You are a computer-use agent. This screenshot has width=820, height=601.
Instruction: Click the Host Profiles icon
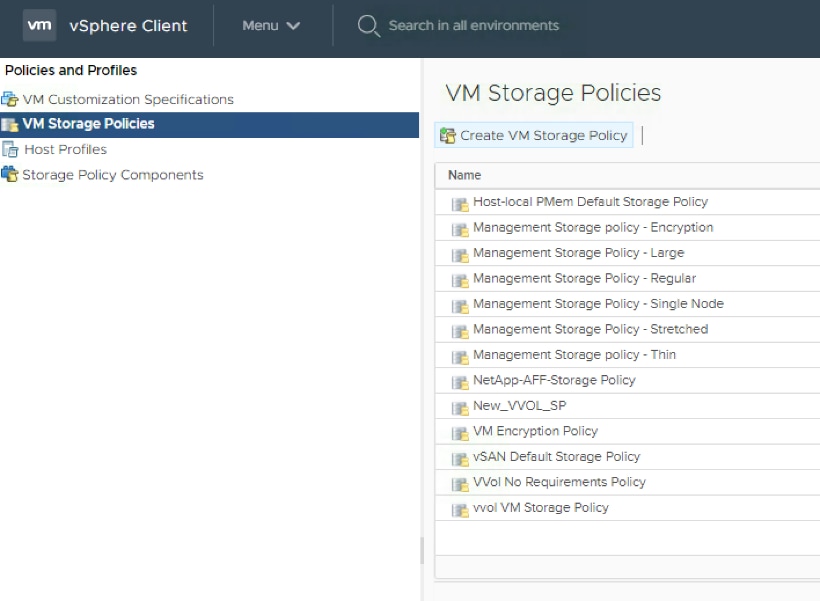coord(10,150)
